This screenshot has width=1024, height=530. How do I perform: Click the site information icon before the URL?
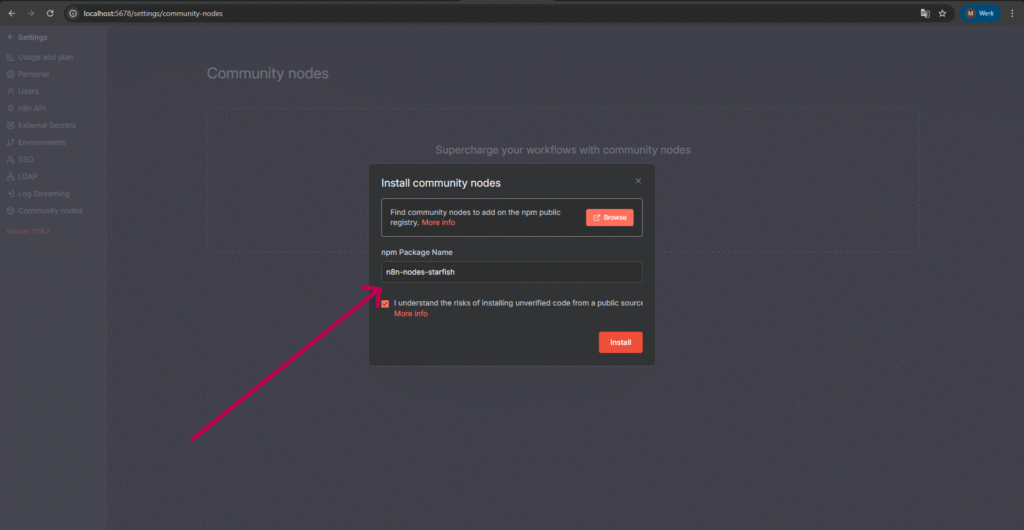pyautogui.click(x=73, y=13)
